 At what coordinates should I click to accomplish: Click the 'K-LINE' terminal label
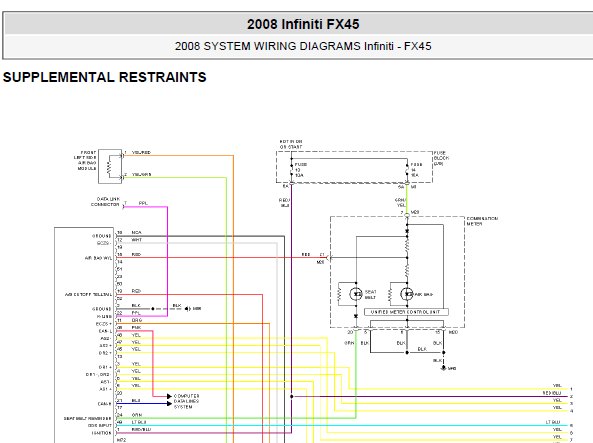[104, 317]
